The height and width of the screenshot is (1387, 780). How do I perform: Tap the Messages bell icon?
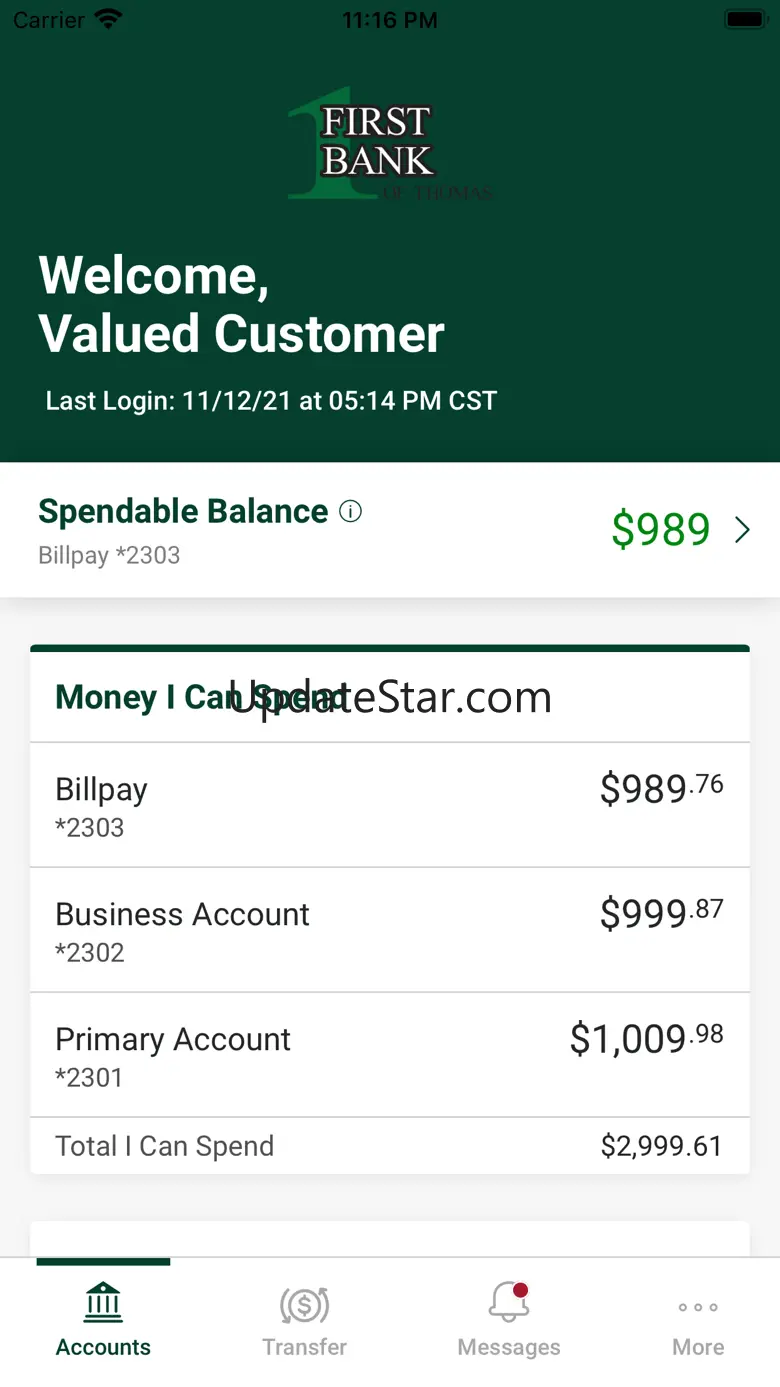click(509, 1302)
